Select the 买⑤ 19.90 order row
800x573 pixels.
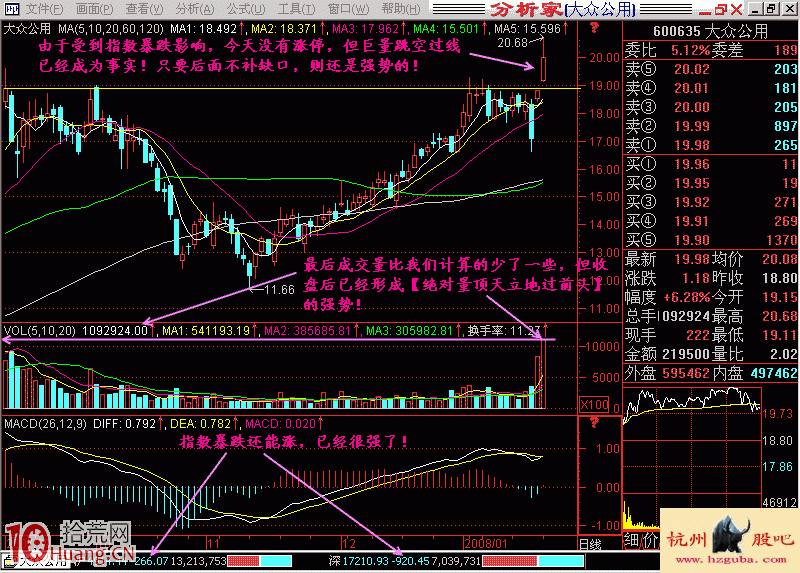point(711,240)
